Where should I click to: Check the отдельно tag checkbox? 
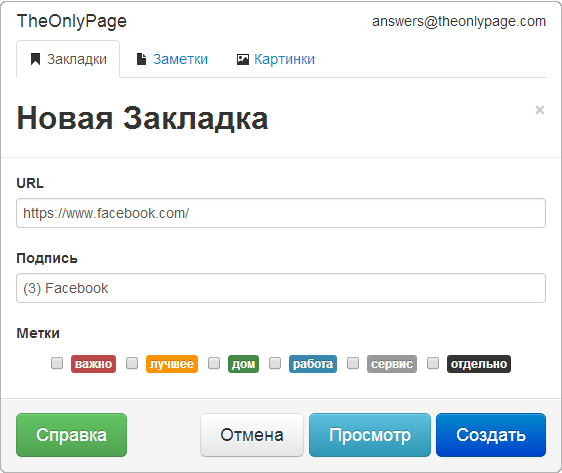[433, 363]
